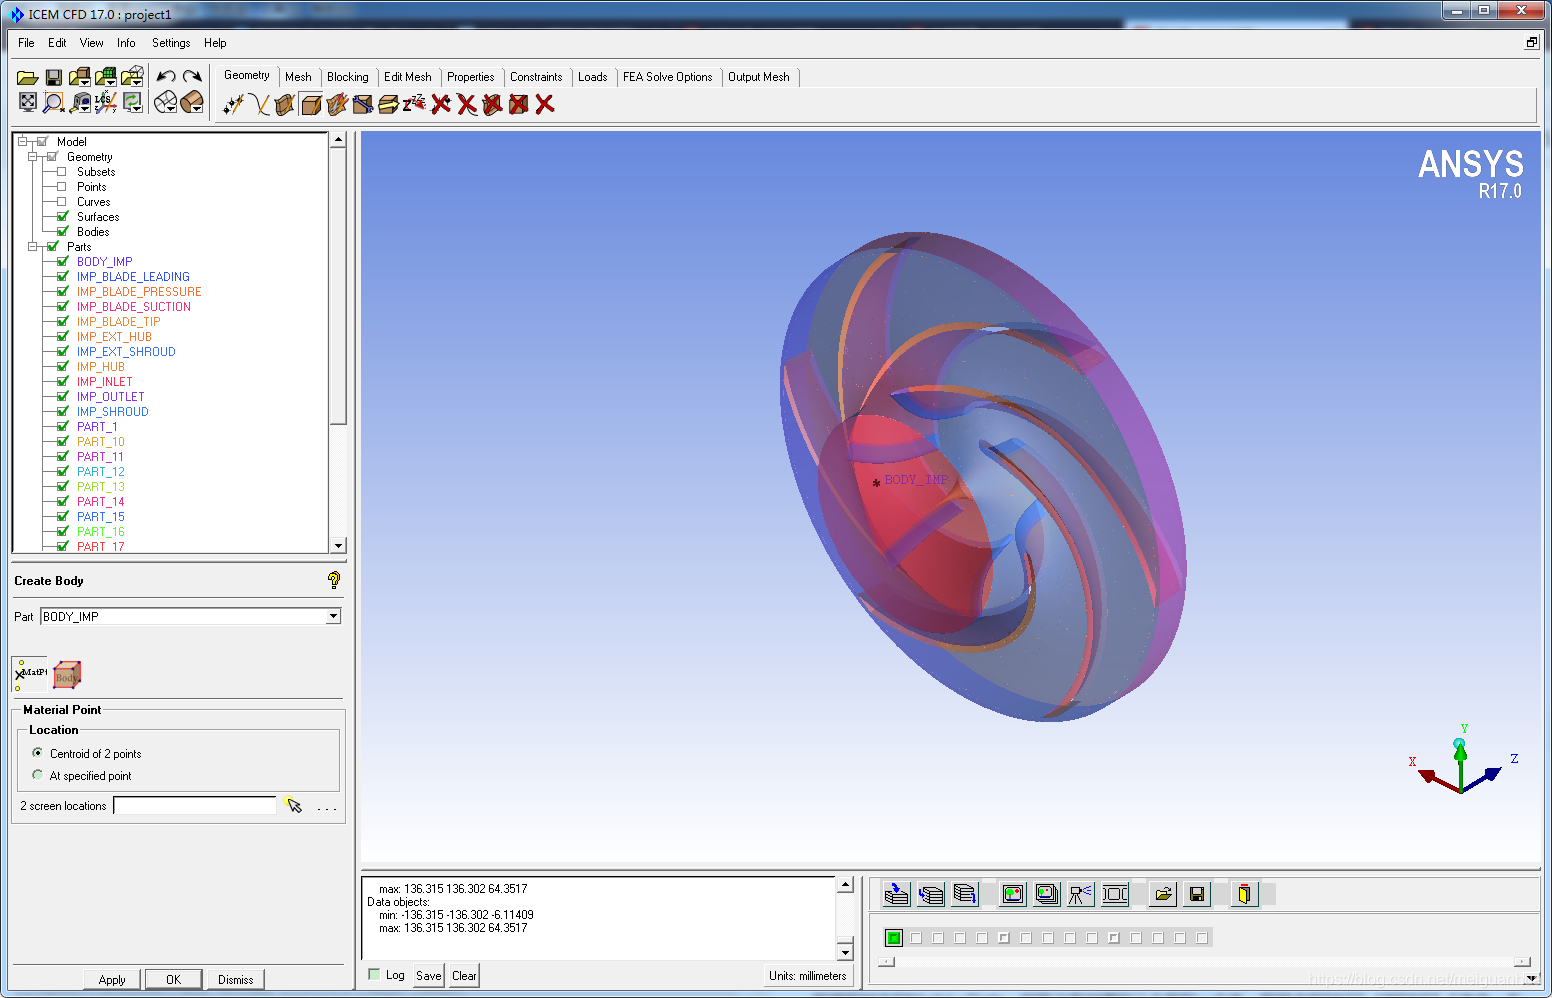The width and height of the screenshot is (1552, 998).
Task: Switch to solid shaded display icon
Action: pos(192,102)
